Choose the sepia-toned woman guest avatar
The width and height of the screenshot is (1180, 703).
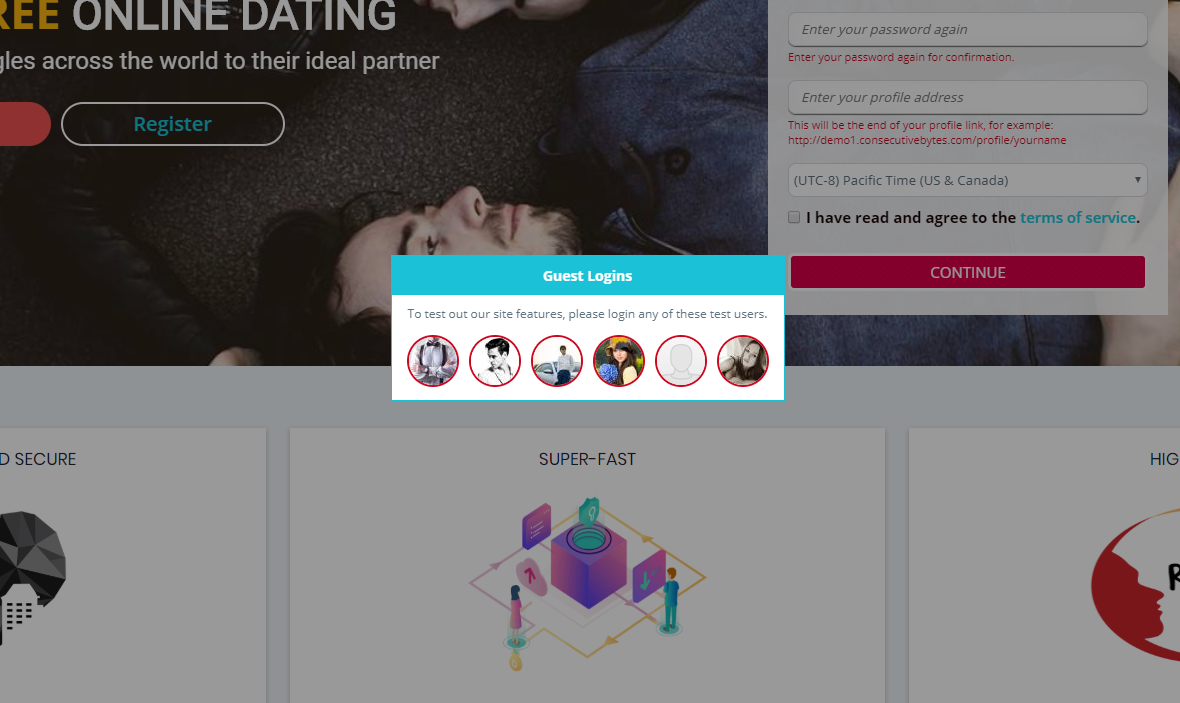tap(743, 361)
